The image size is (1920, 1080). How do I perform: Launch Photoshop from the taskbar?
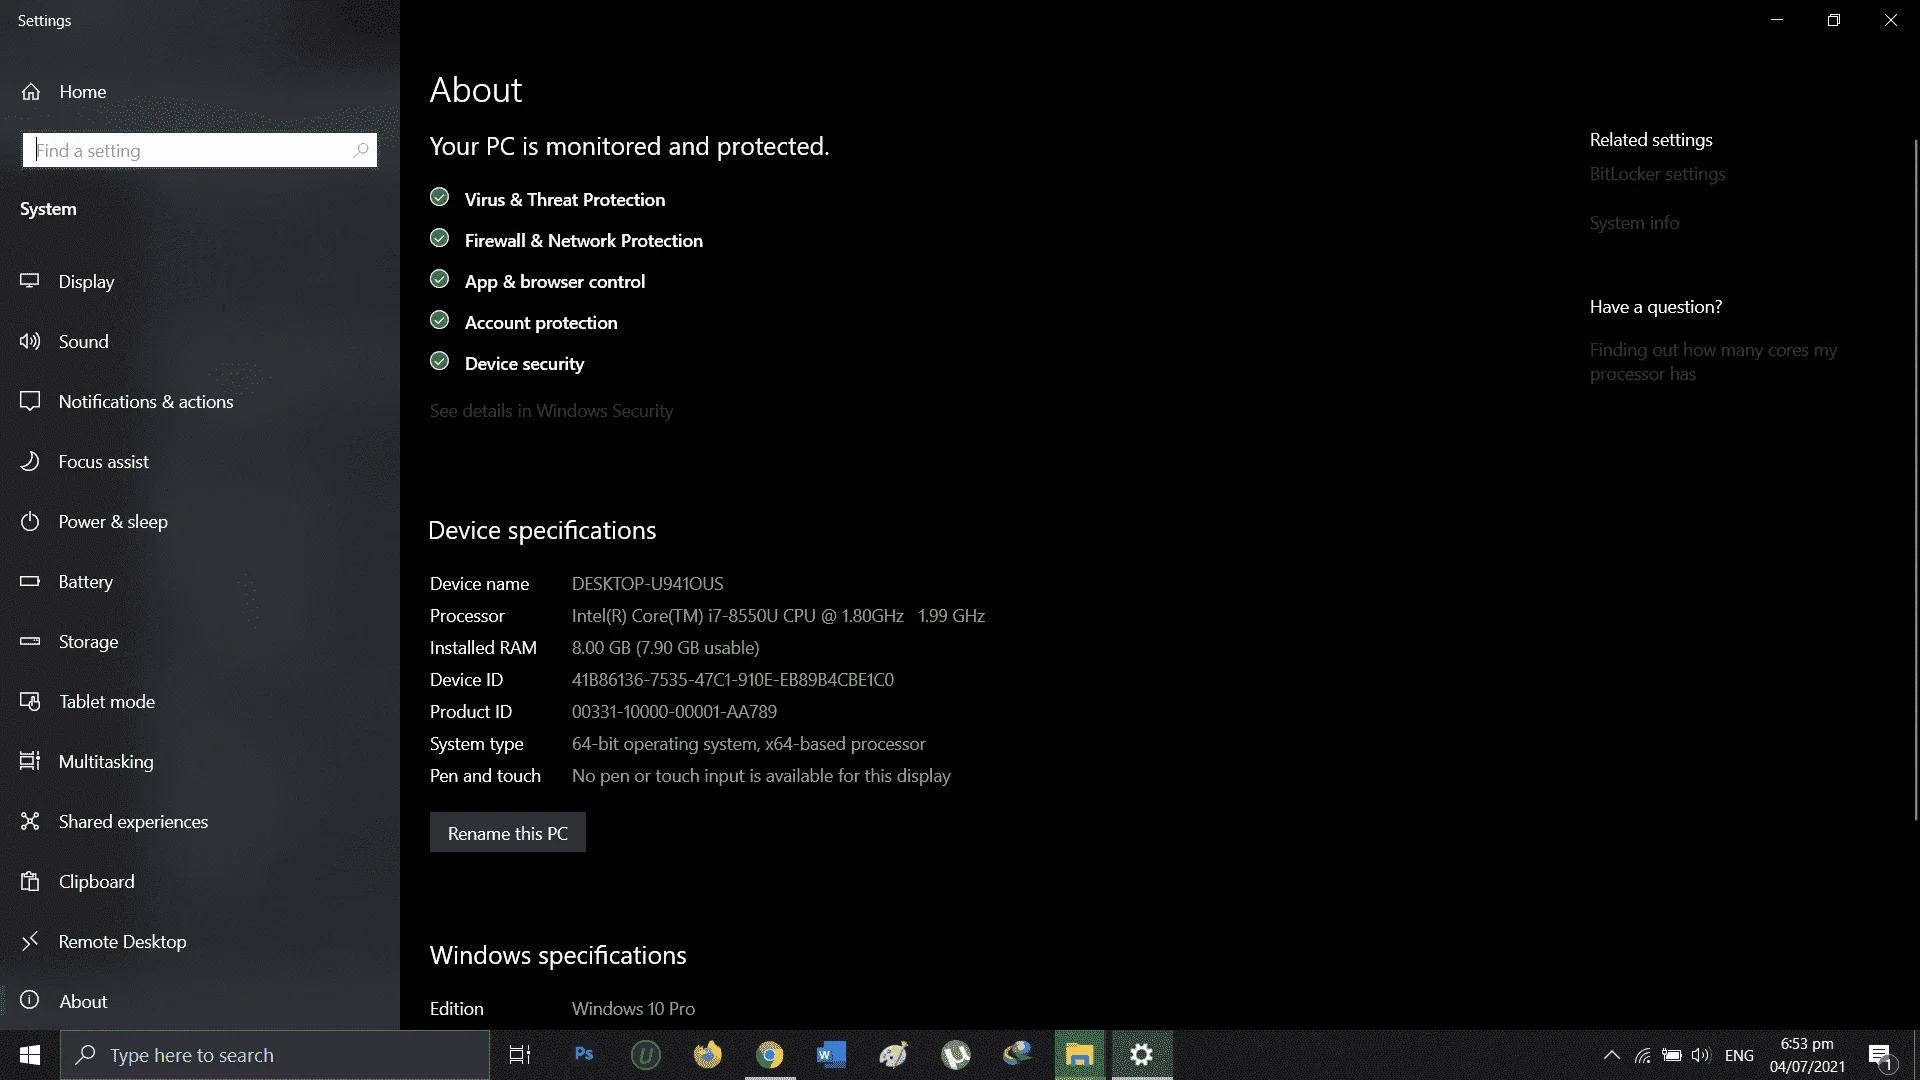[584, 1055]
